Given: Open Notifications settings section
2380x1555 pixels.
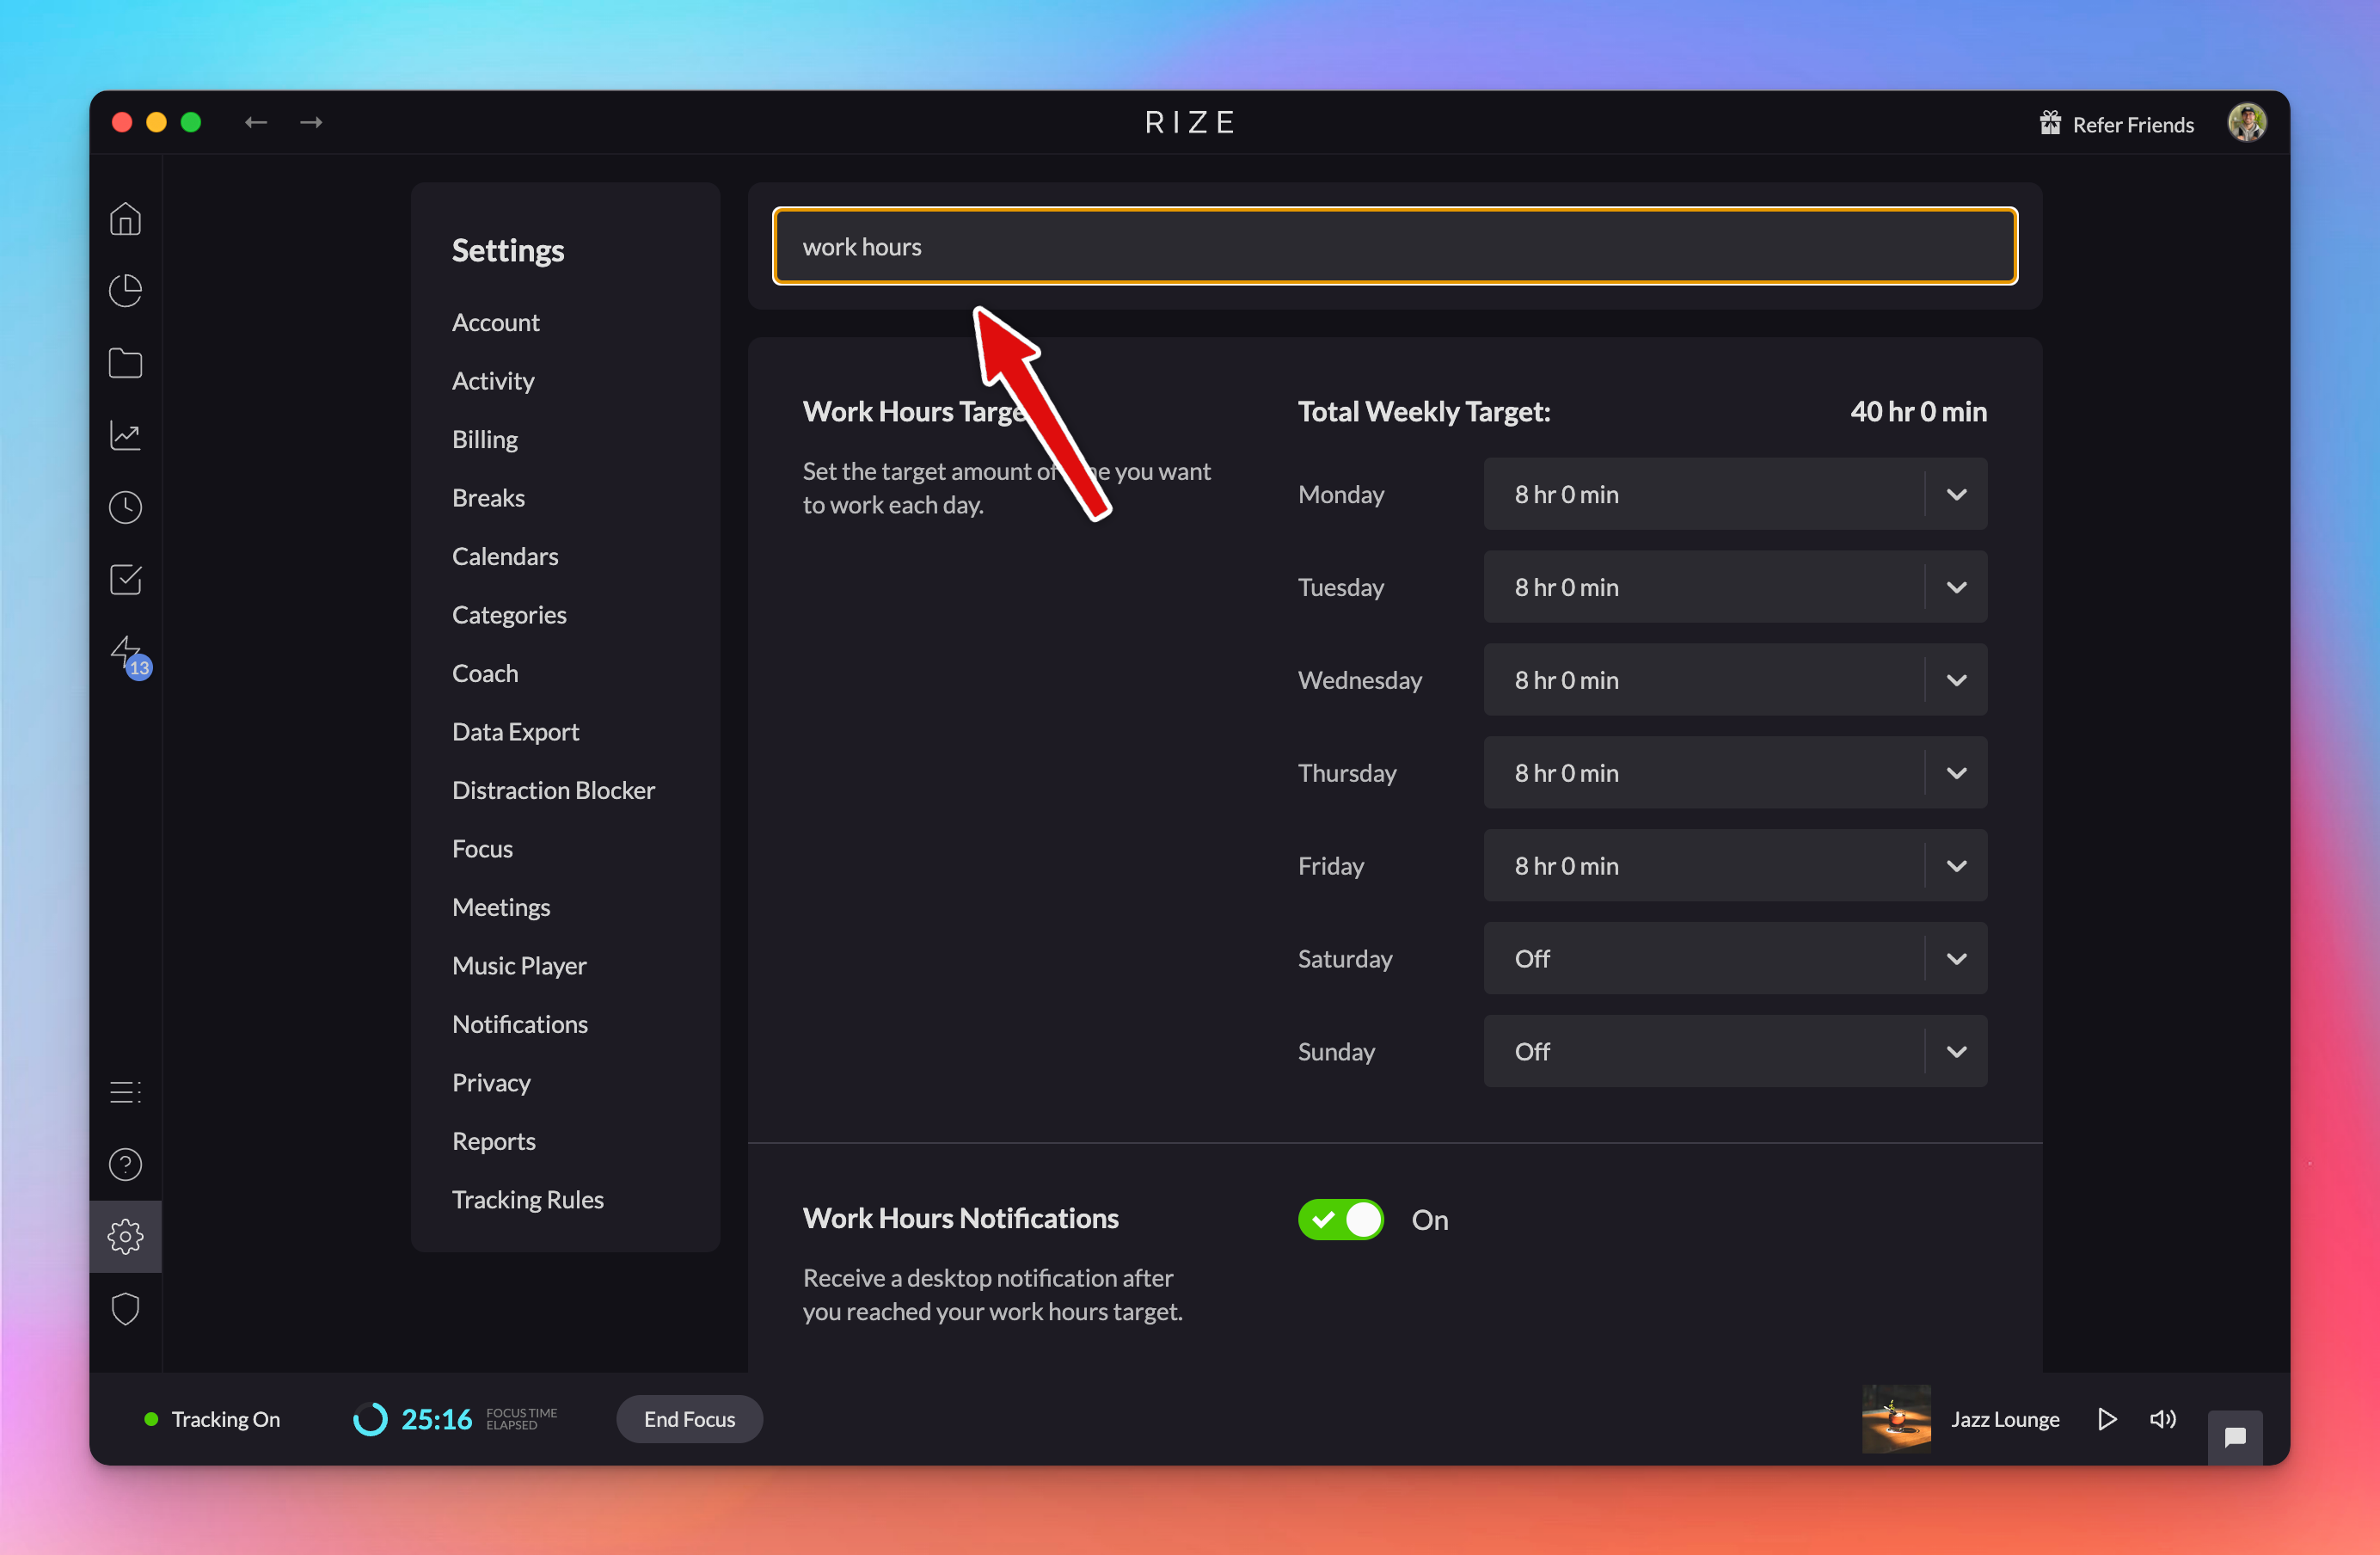Looking at the screenshot, I should (520, 1024).
